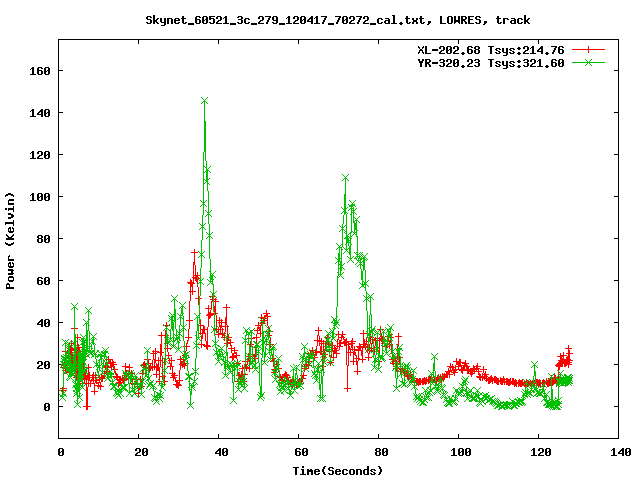
Task: Click y-axis tick label 20
Action: (x=43, y=365)
